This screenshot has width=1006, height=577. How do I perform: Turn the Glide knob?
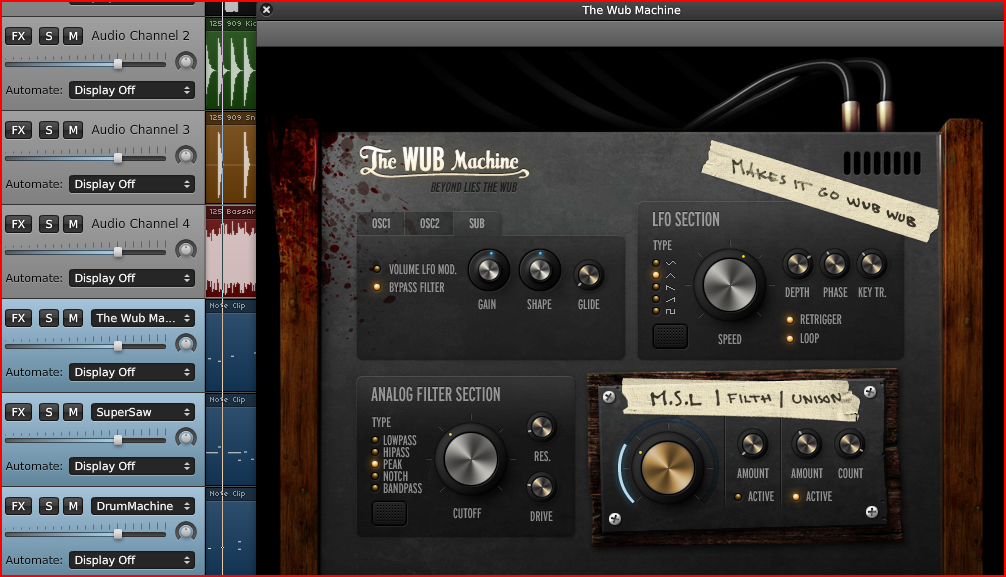click(589, 277)
